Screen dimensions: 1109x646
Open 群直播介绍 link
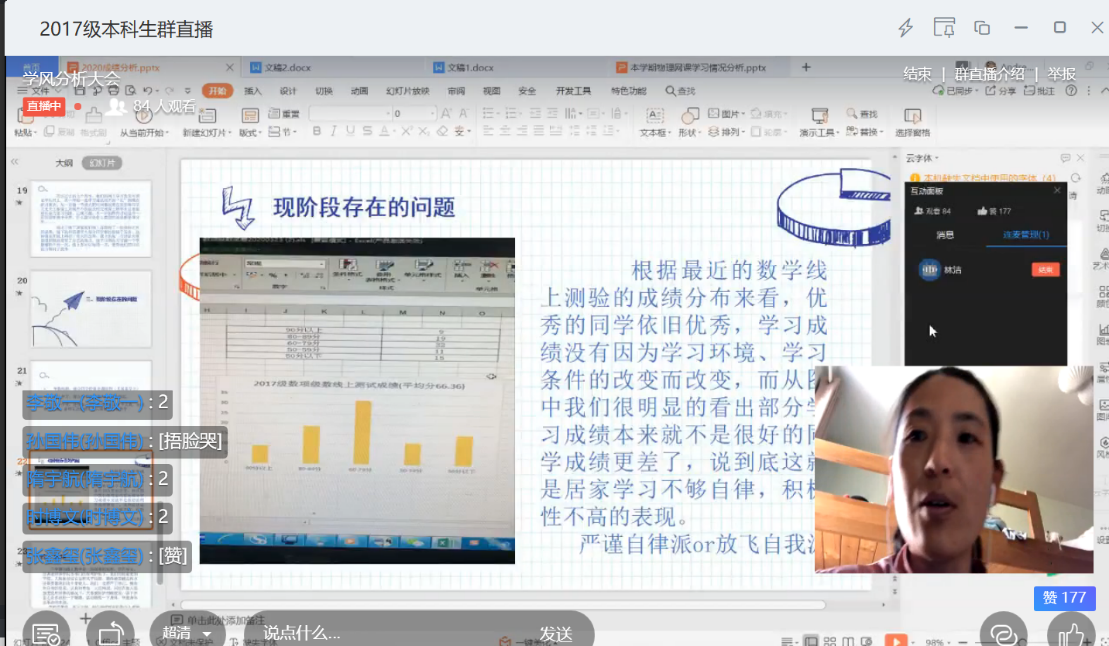[989, 74]
